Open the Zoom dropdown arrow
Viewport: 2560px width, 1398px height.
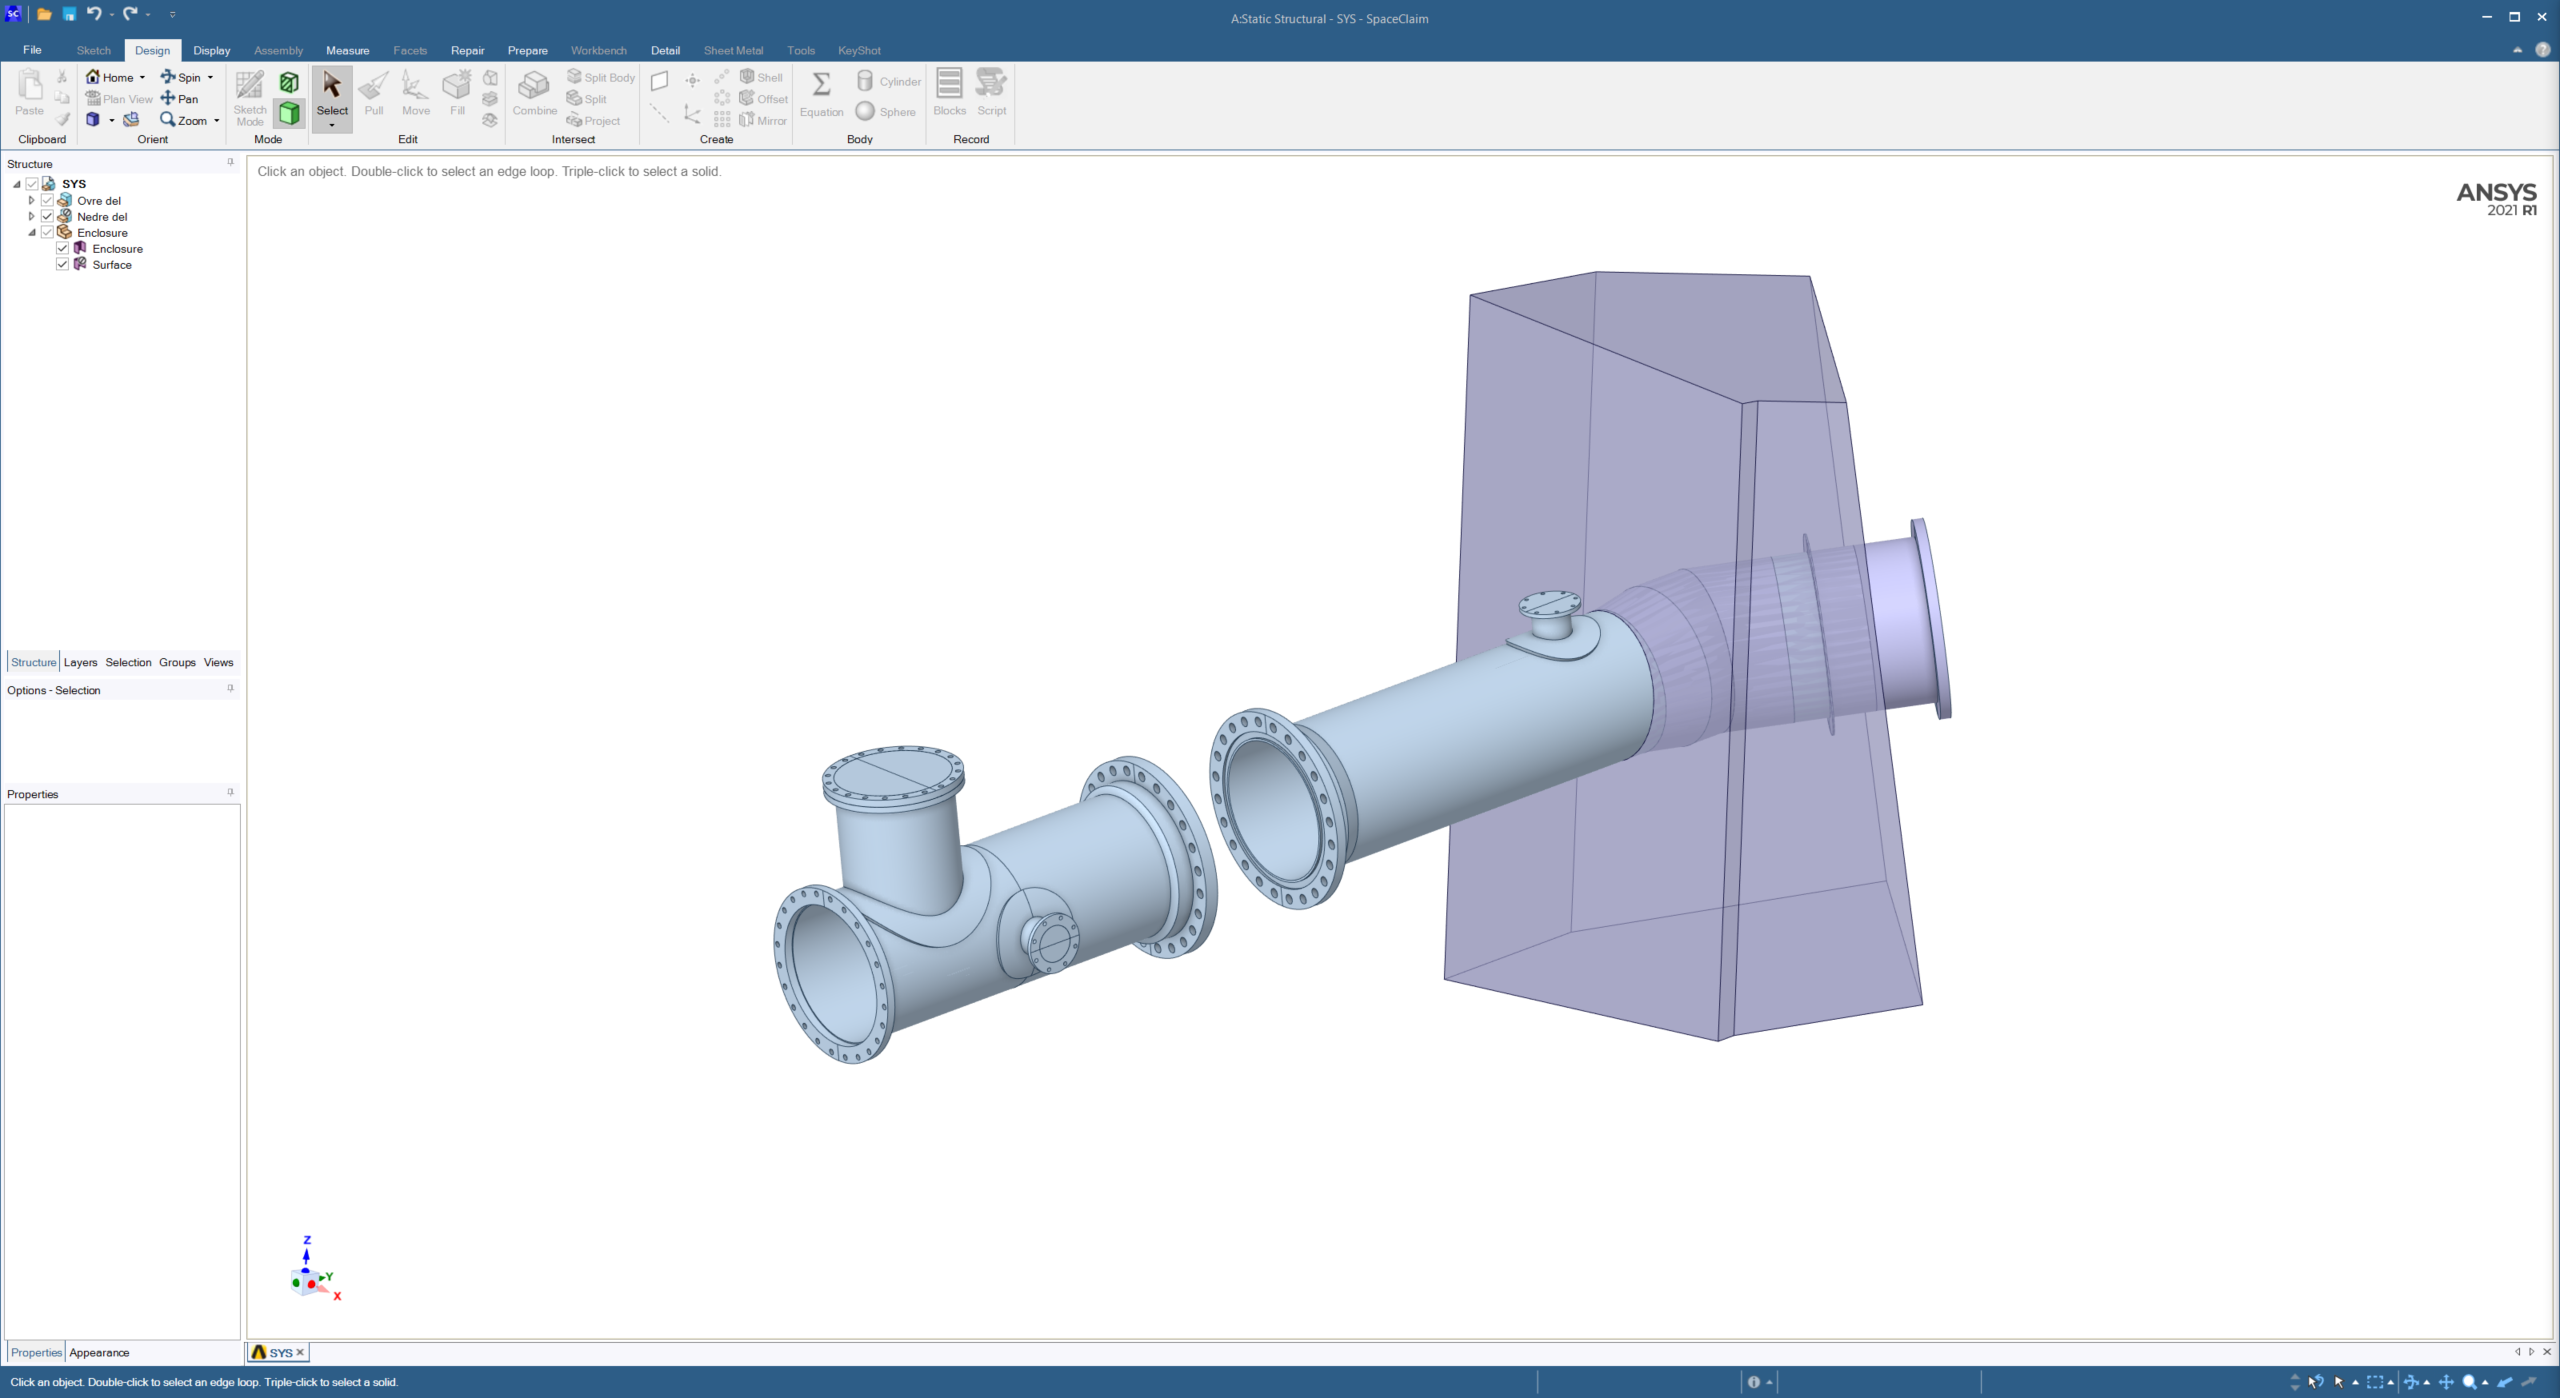tap(217, 121)
